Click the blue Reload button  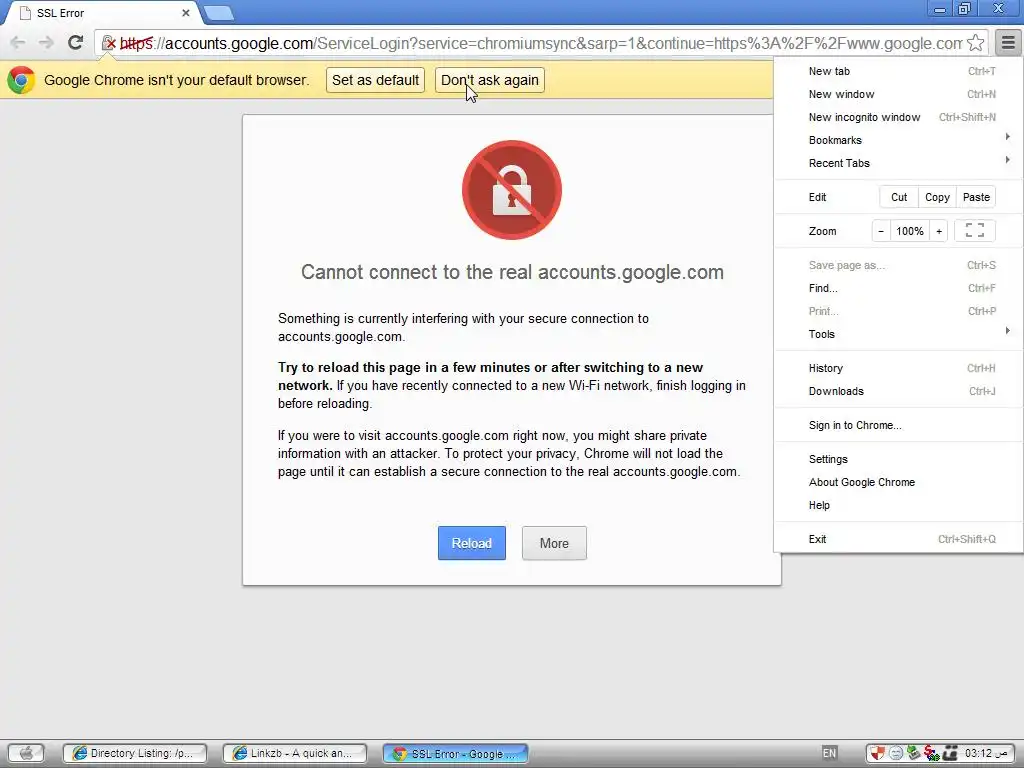(x=472, y=543)
